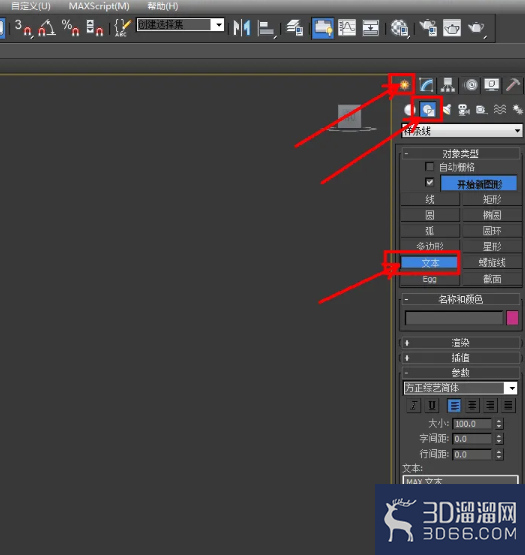This screenshot has width=525, height=555.
Task: Toggle the Graphite ribbon icon
Action: (323, 28)
